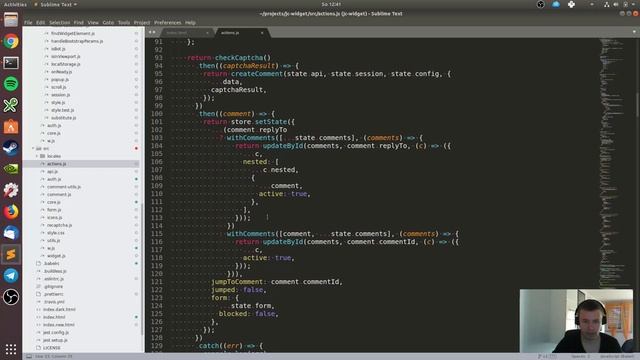Open localStorage.js in sidebar

click(x=66, y=64)
